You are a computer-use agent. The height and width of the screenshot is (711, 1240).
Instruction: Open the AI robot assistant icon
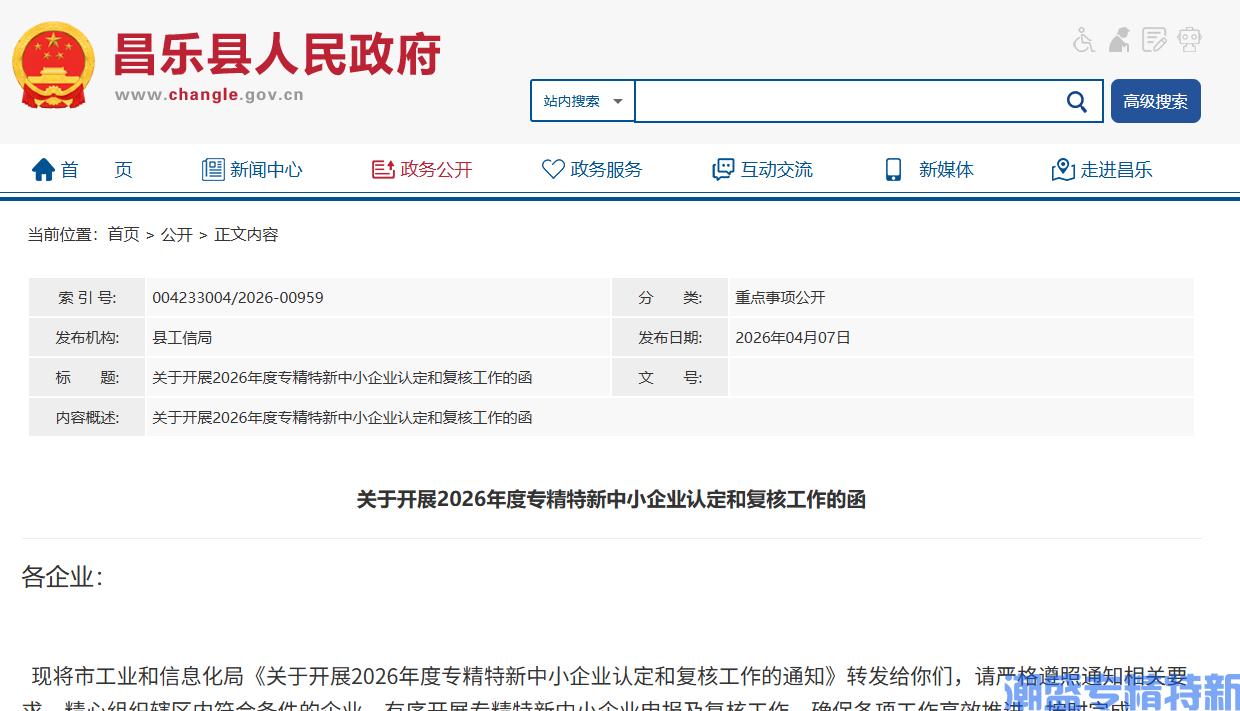1189,39
